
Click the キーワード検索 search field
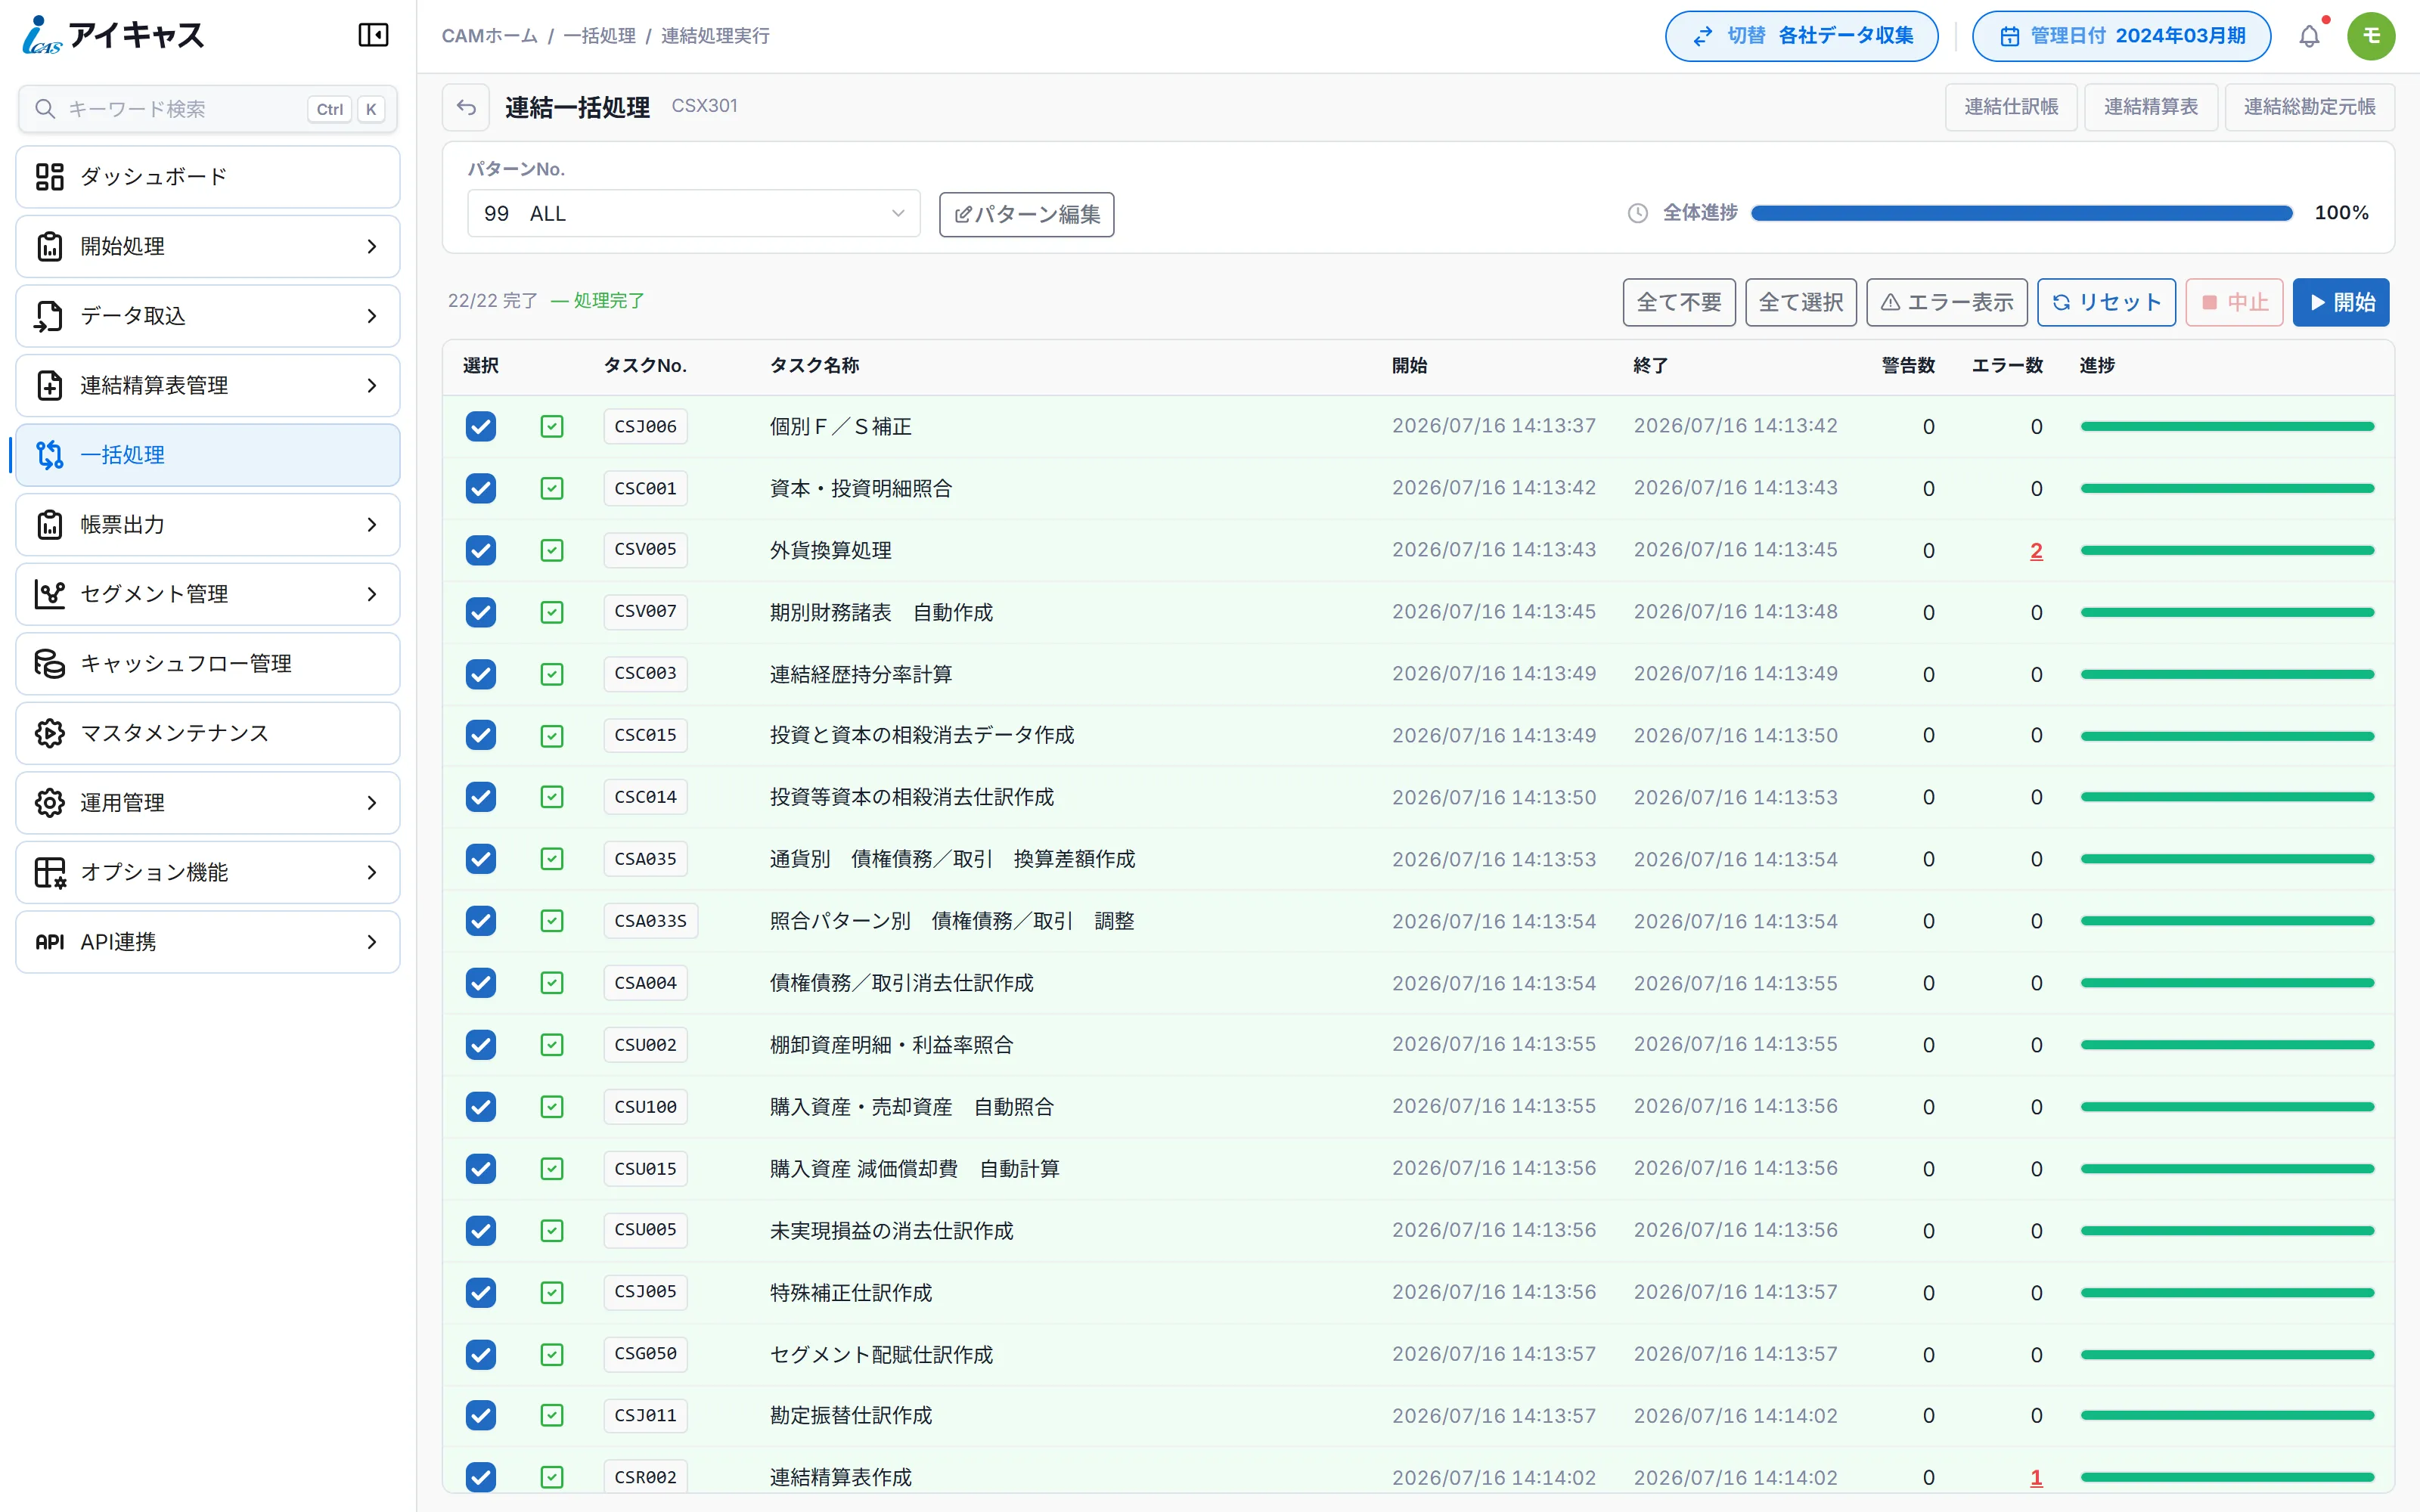click(x=208, y=109)
